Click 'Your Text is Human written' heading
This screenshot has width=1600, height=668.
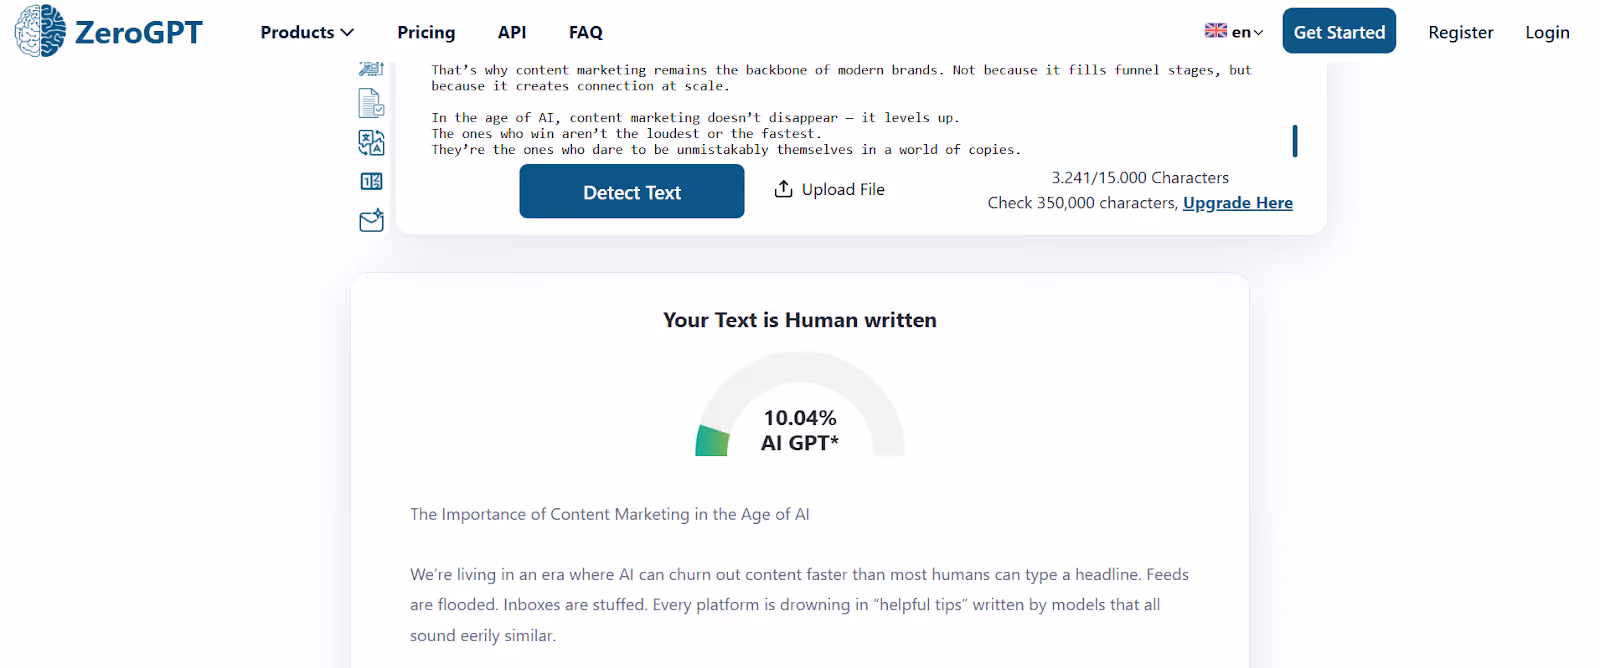[x=800, y=320]
